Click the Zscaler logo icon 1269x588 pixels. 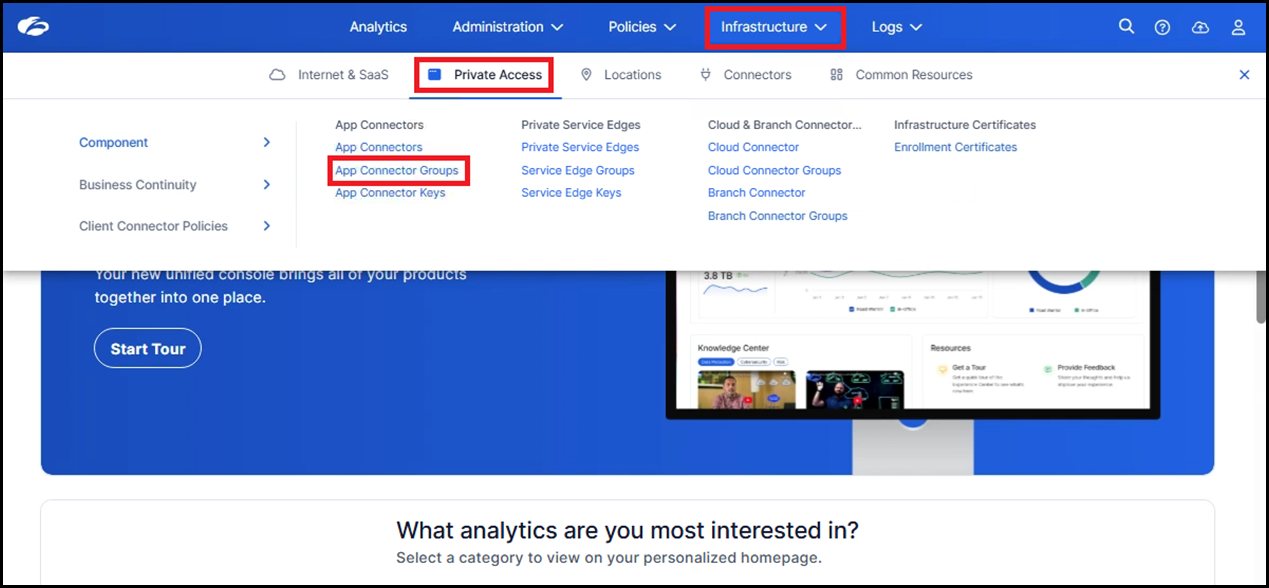pyautogui.click(x=33, y=27)
